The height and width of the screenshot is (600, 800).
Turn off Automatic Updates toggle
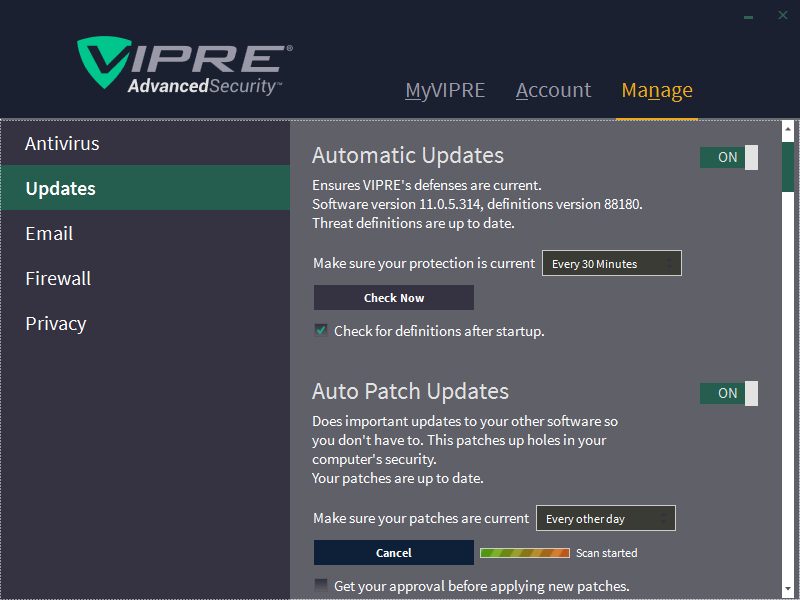(x=729, y=157)
